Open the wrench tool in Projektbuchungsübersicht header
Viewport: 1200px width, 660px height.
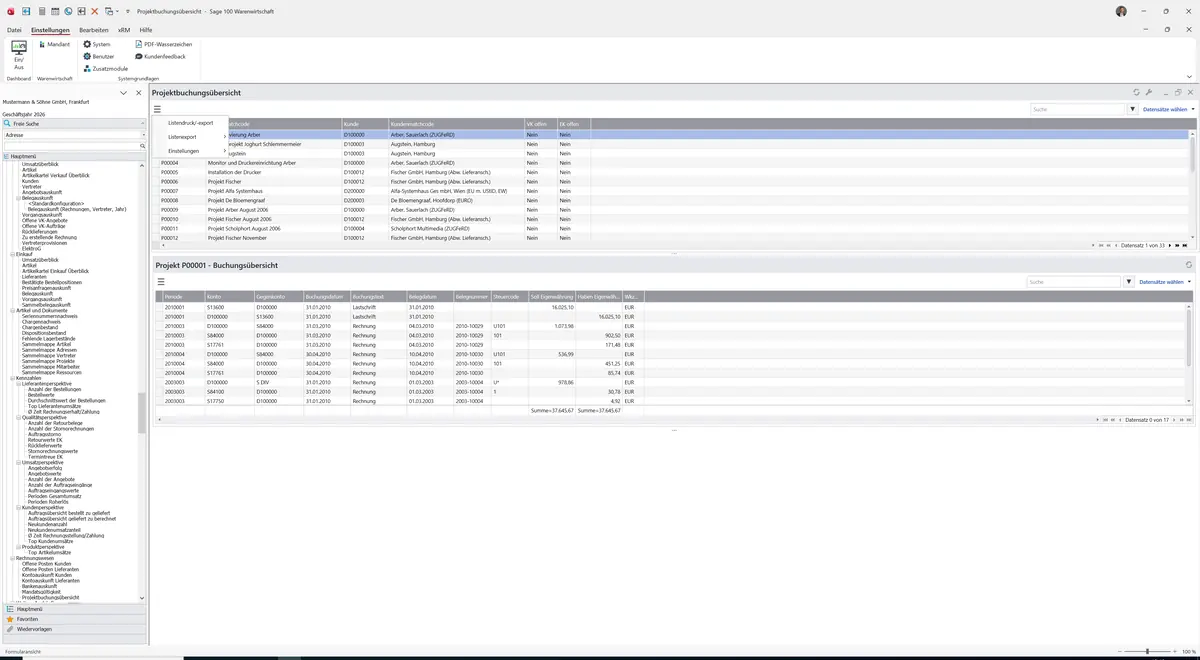point(1149,92)
